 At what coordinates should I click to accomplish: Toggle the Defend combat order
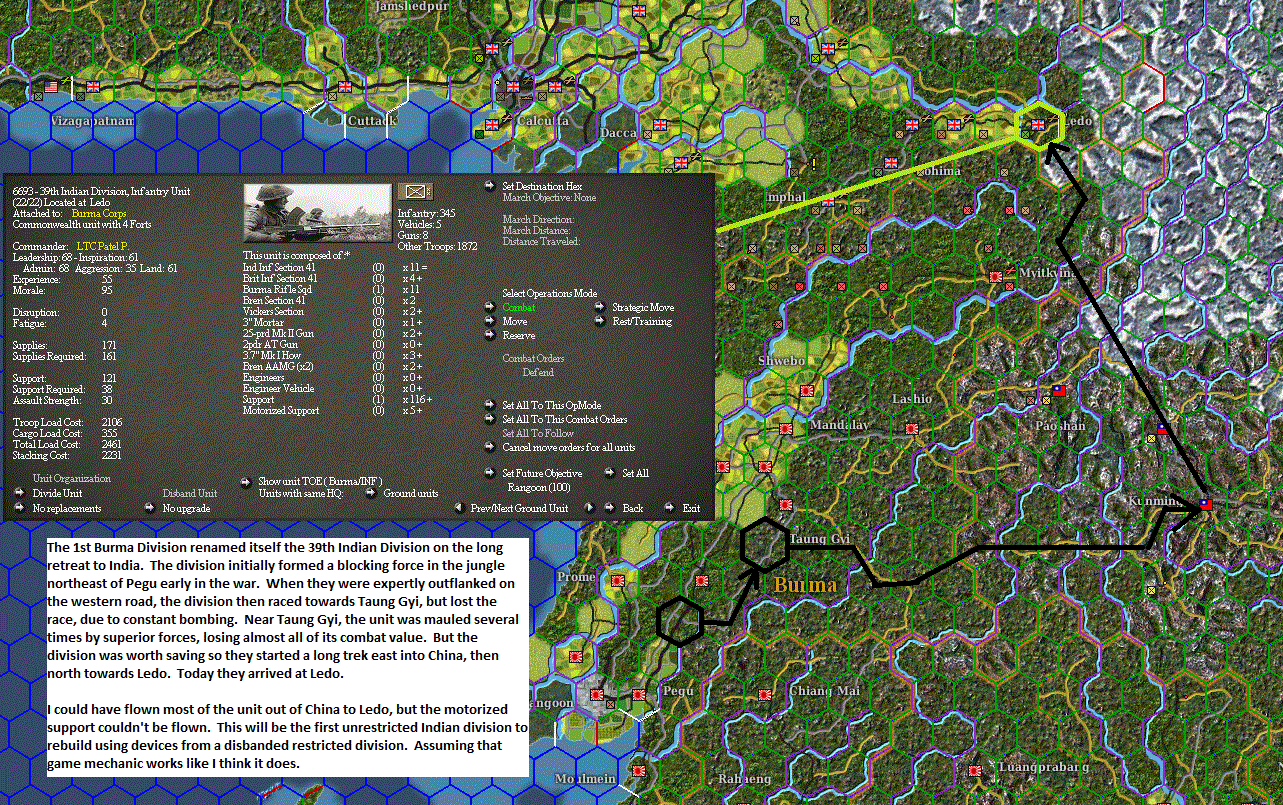[x=538, y=372]
